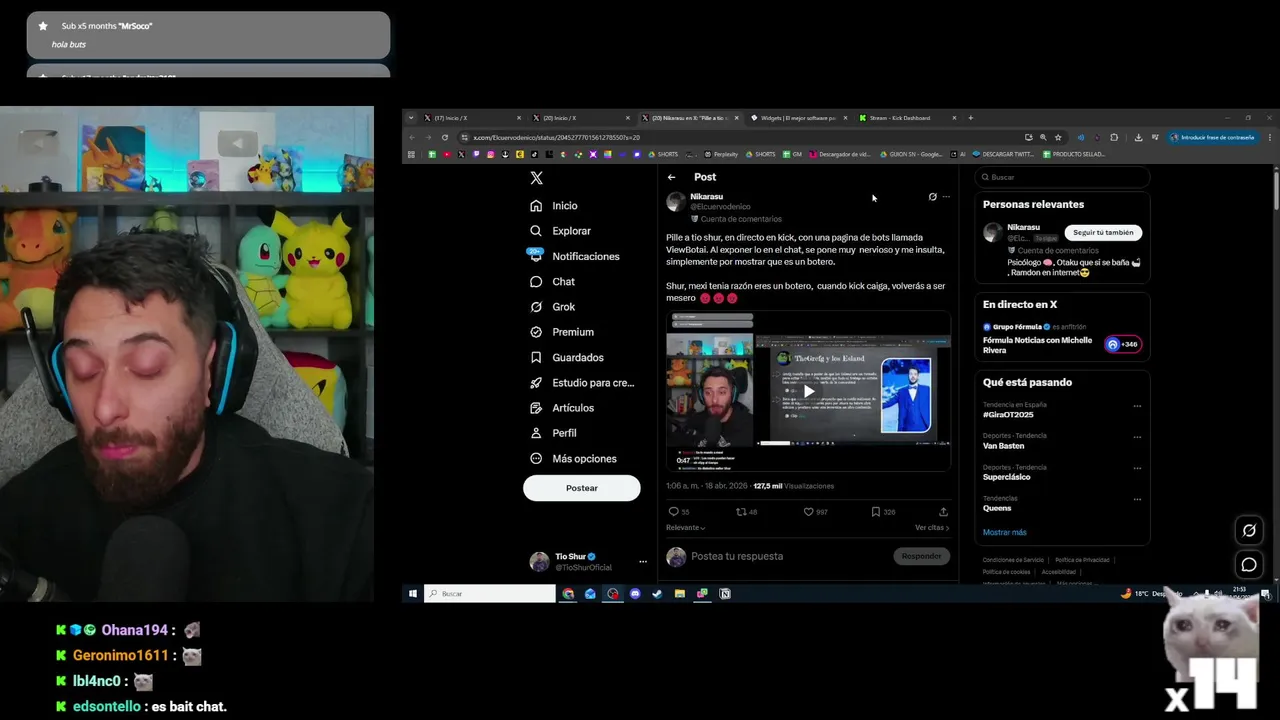Image resolution: width=1280 pixels, height=720 pixels.
Task: Switch to the (20) Inicio / X tab
Action: click(580, 118)
